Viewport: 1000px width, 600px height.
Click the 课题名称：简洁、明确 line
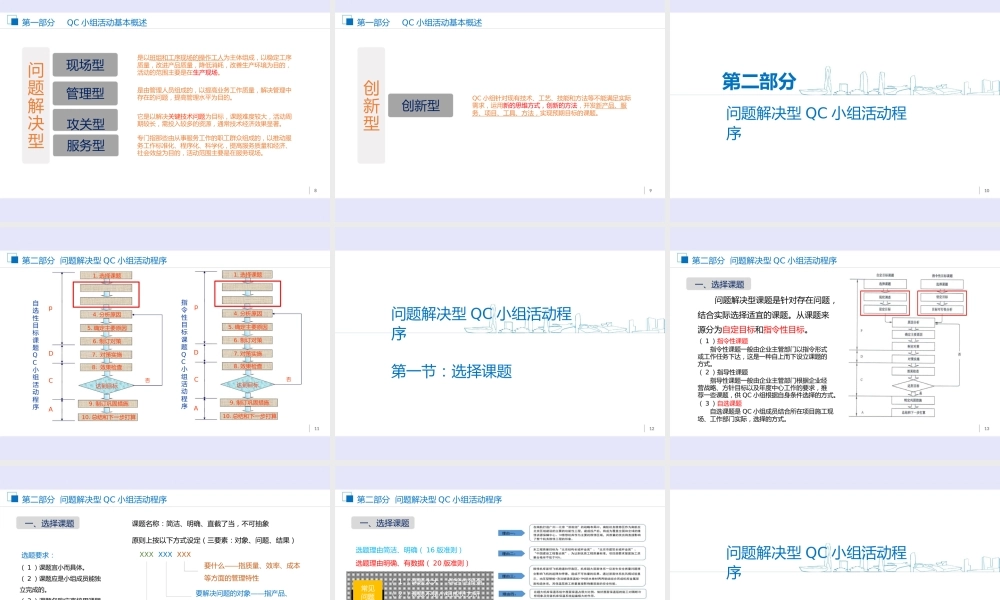200,523
